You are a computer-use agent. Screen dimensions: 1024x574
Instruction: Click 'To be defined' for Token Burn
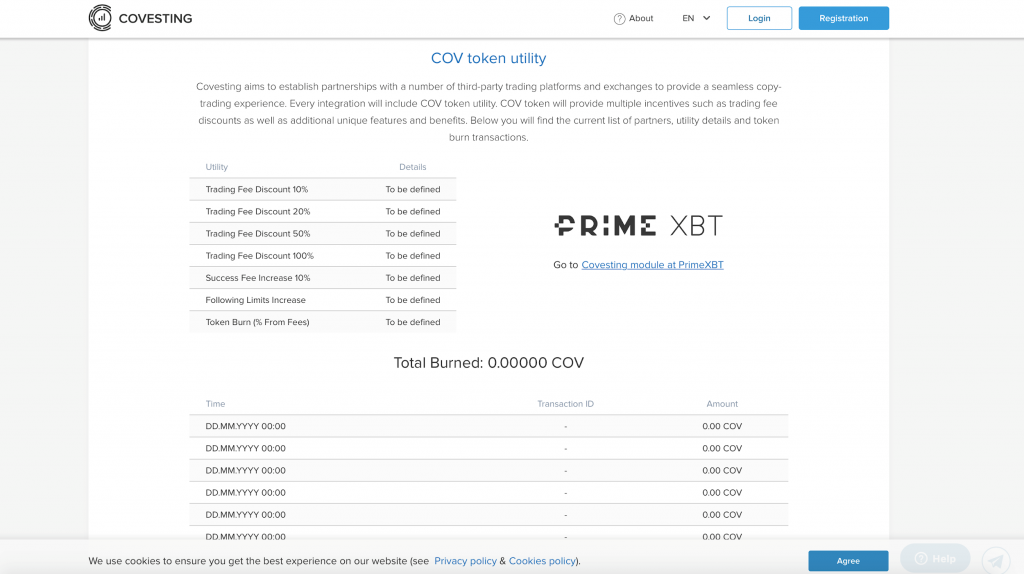point(413,322)
